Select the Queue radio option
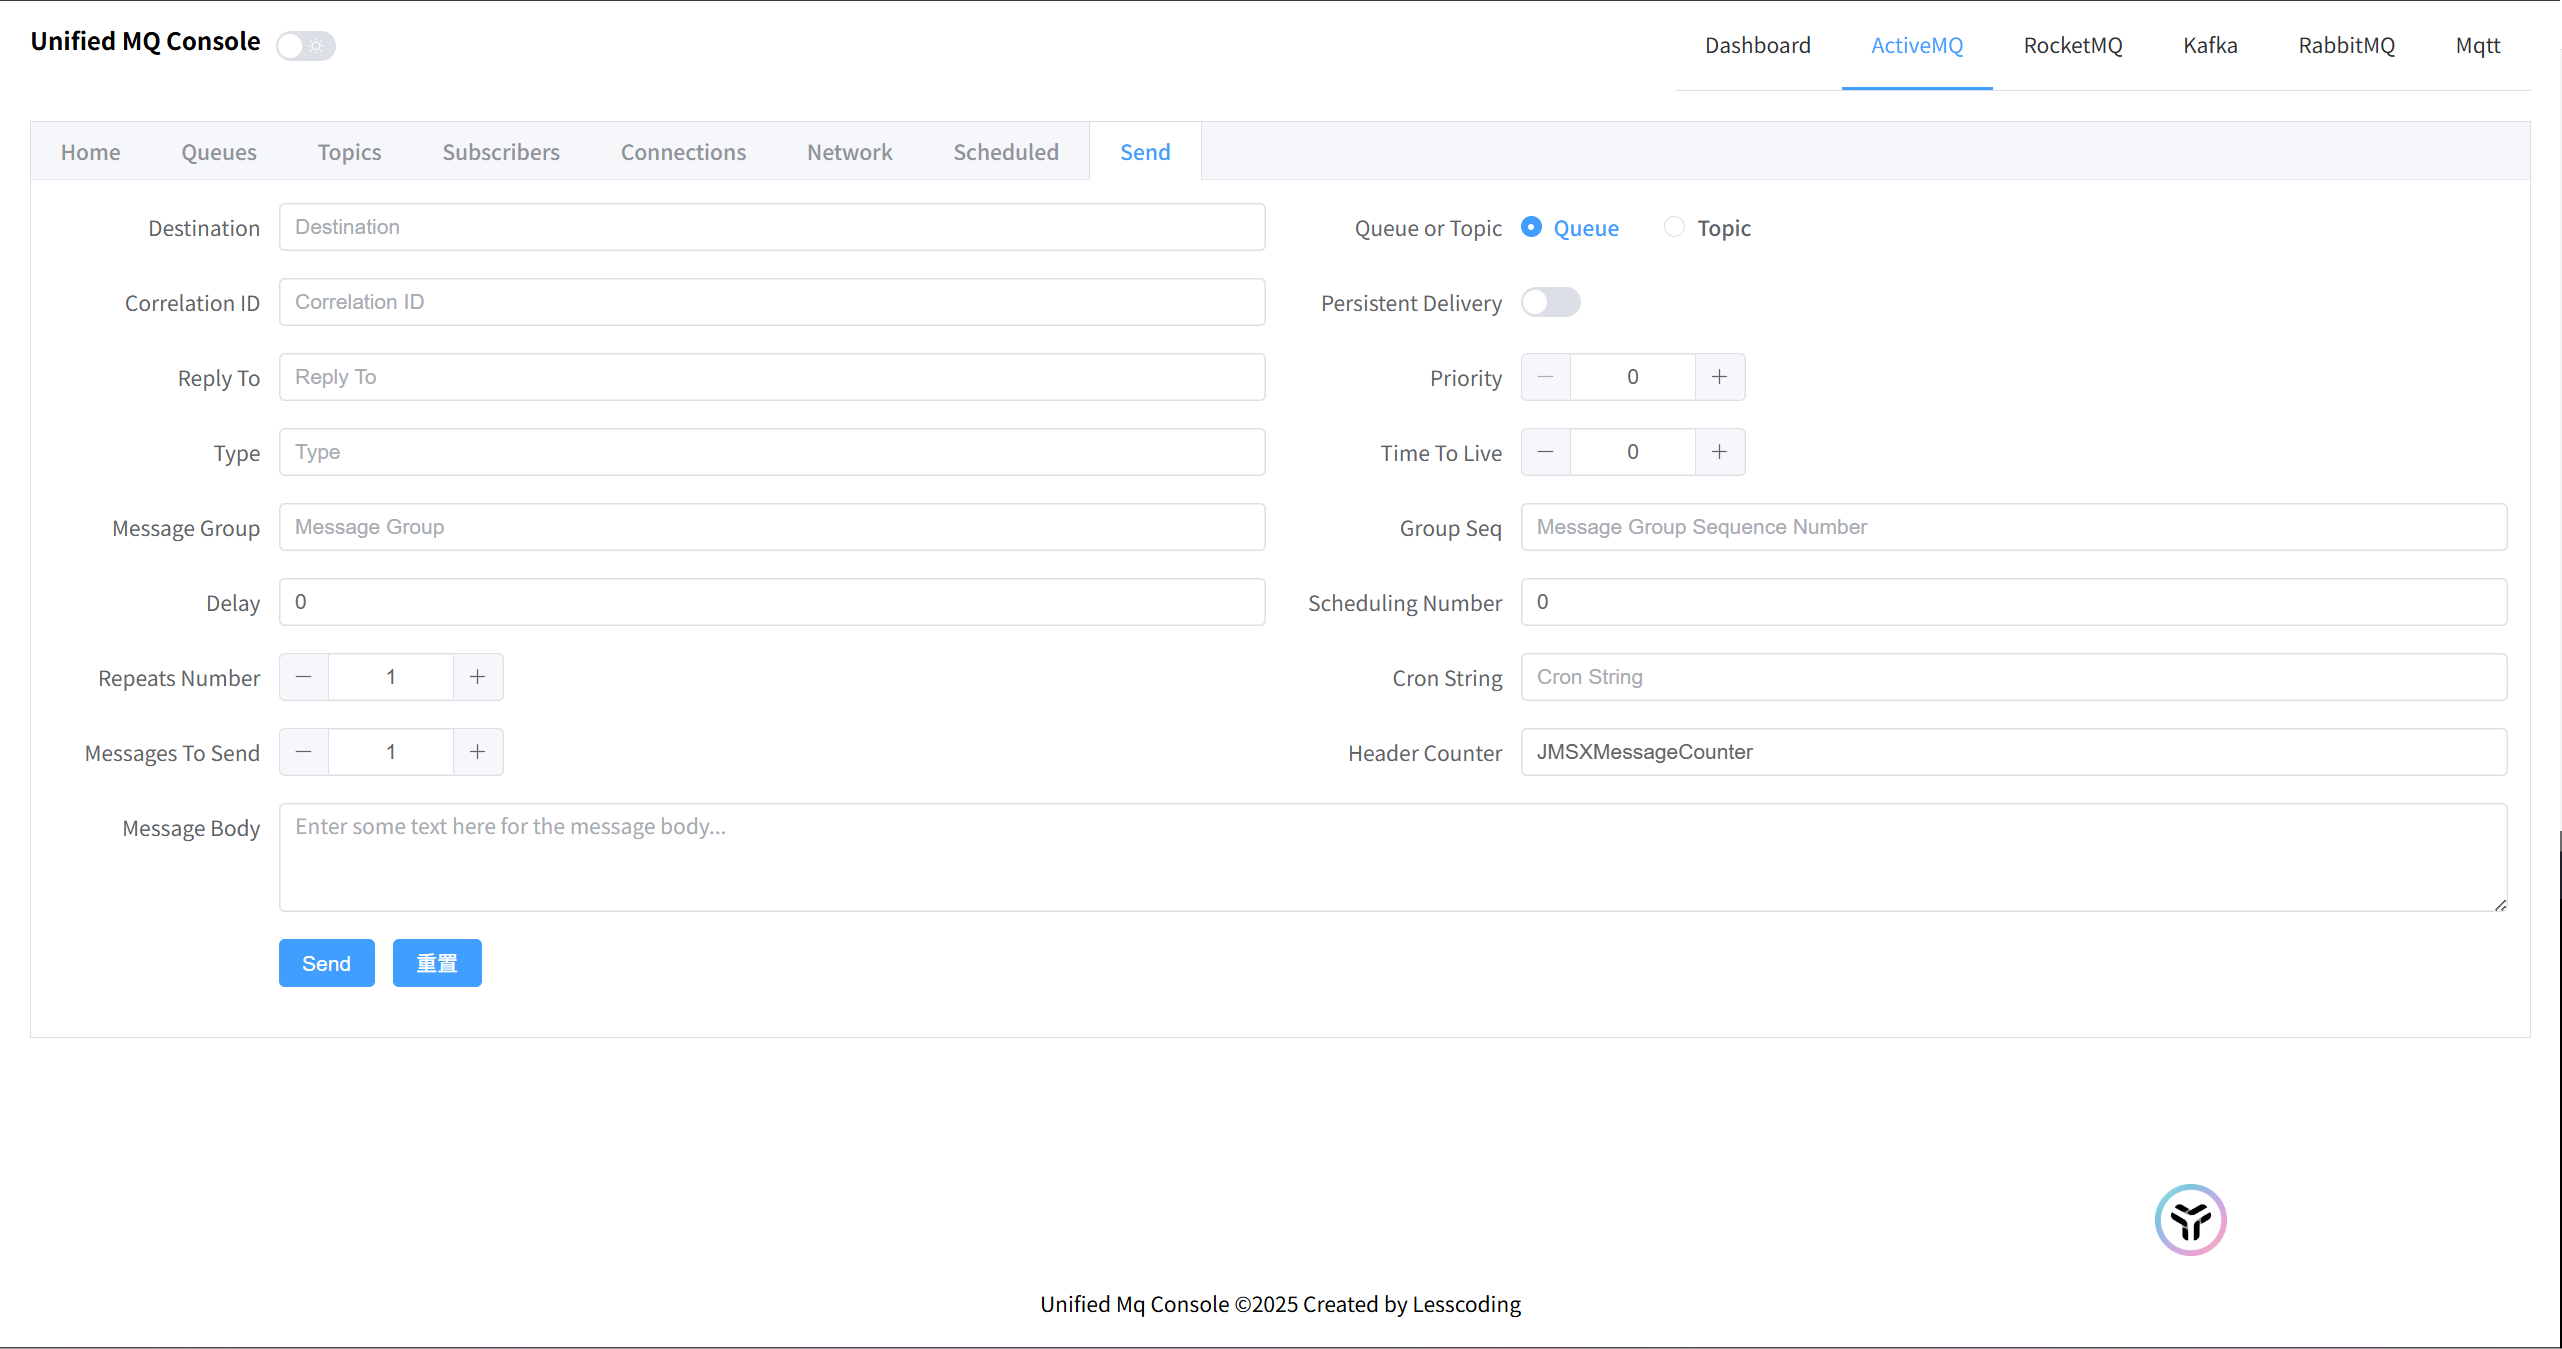 click(x=1531, y=228)
